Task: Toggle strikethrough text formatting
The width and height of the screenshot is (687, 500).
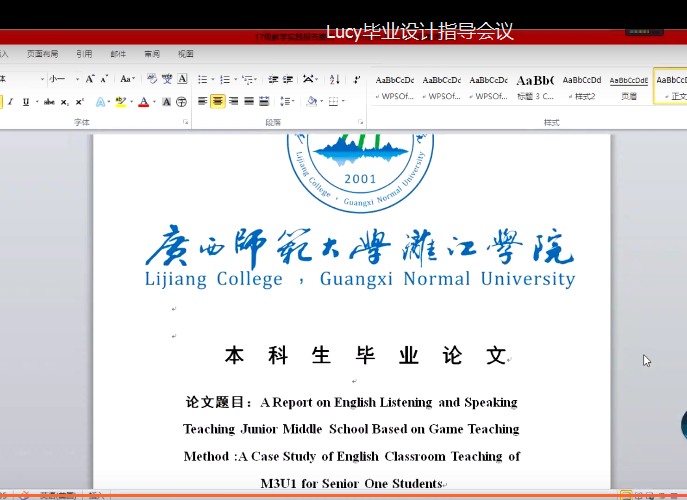Action: click(x=49, y=101)
